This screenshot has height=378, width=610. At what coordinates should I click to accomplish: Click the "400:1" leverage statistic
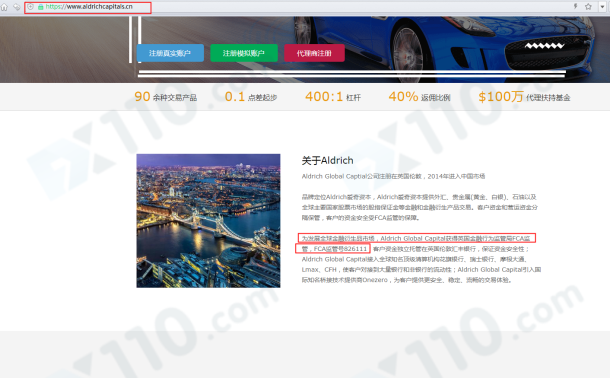point(324,96)
